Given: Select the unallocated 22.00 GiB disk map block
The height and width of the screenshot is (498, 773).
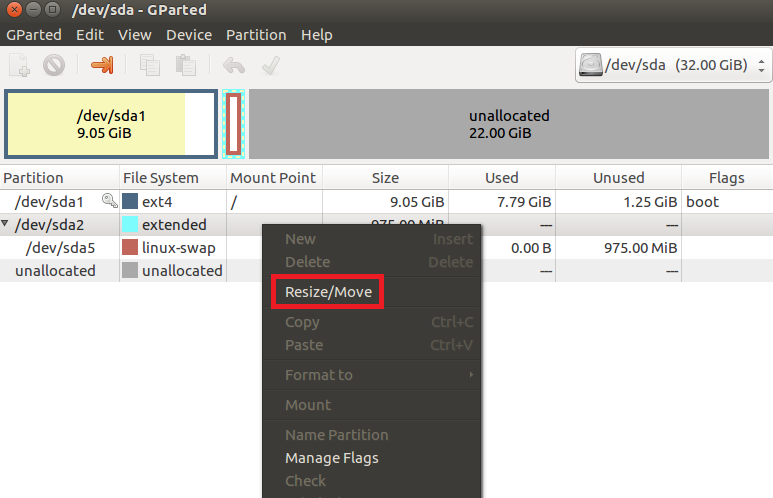Looking at the screenshot, I should [509, 124].
